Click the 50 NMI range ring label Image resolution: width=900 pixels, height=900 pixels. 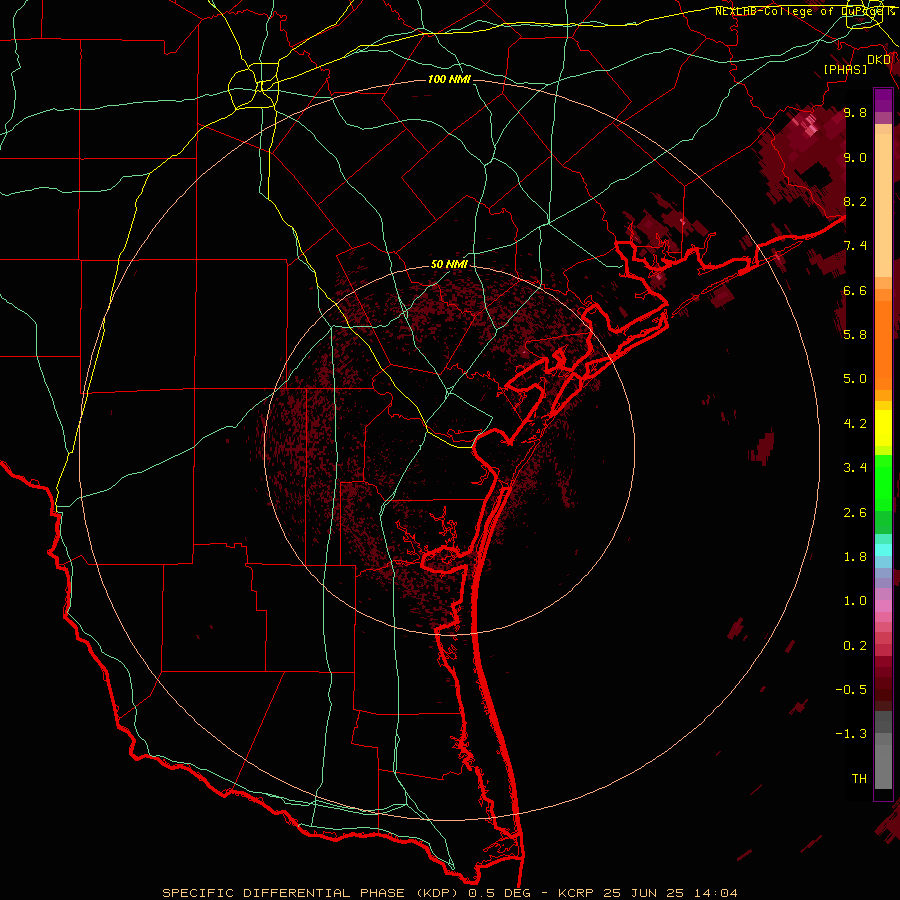[449, 264]
